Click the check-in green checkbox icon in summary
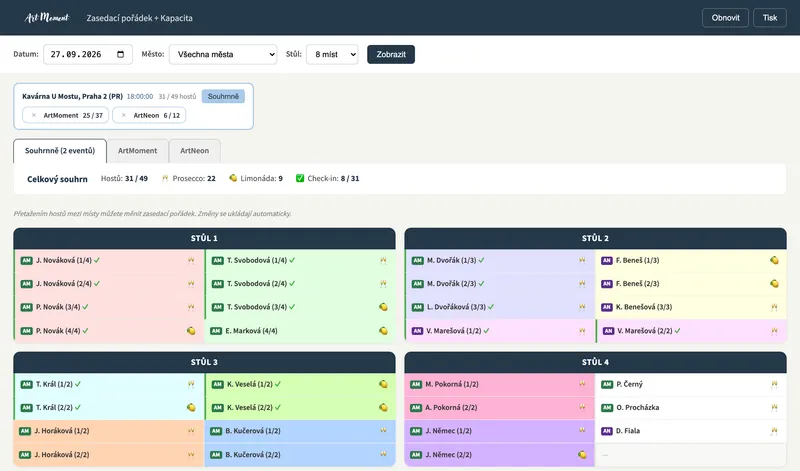800x471 pixels. coord(300,178)
